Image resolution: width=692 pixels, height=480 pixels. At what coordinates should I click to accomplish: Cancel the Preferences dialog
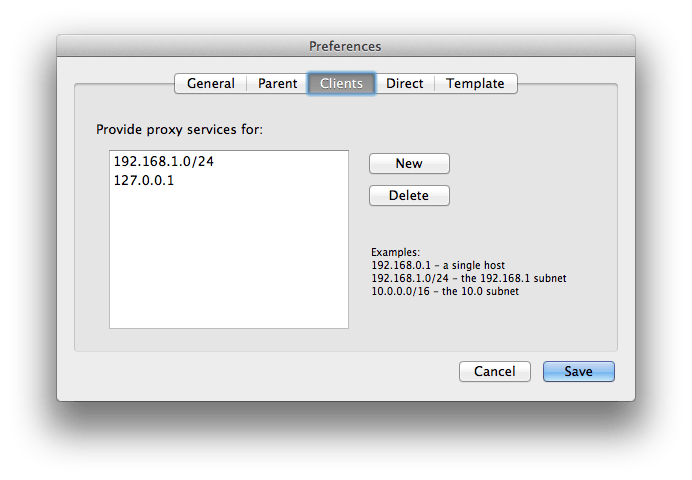click(494, 371)
